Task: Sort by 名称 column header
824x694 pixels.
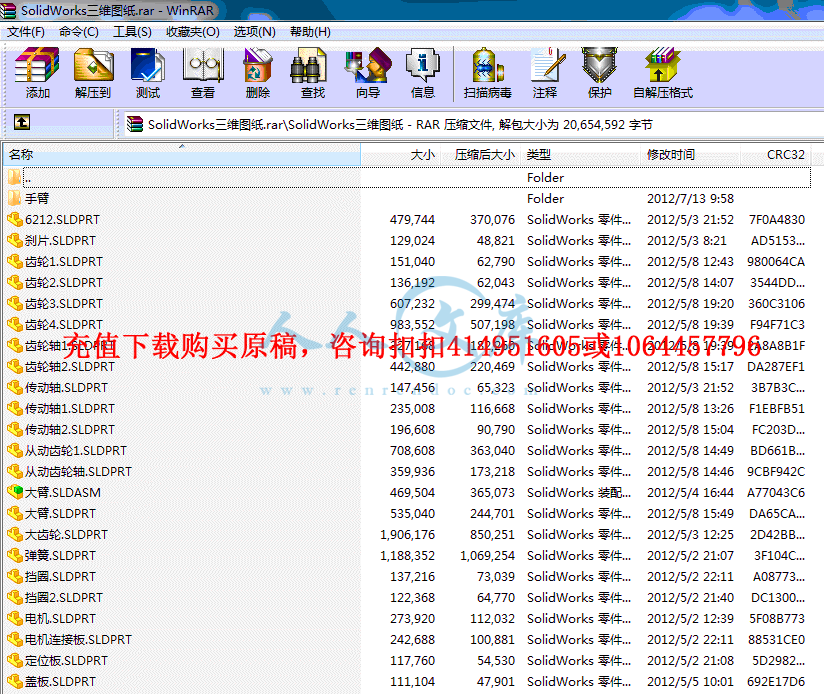Action: (x=182, y=154)
